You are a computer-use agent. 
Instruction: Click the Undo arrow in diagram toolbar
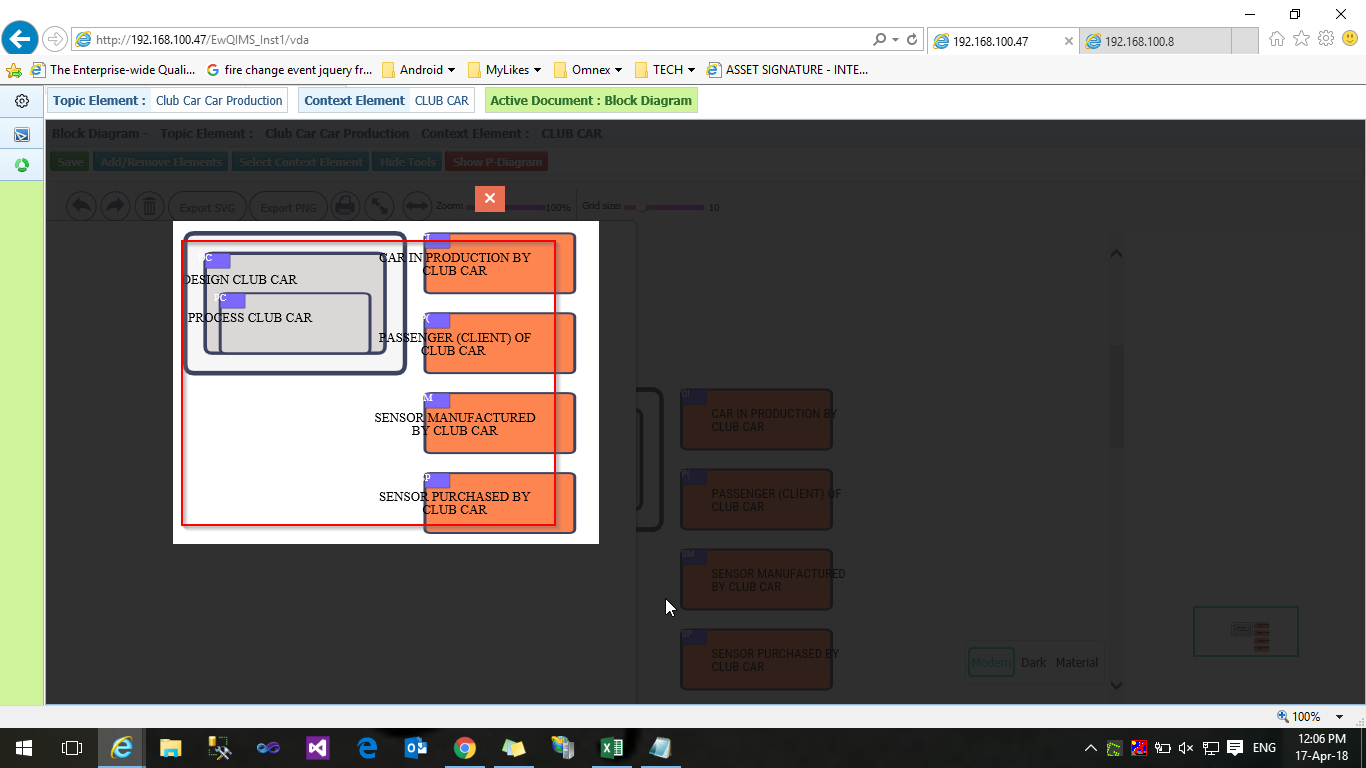coord(81,206)
